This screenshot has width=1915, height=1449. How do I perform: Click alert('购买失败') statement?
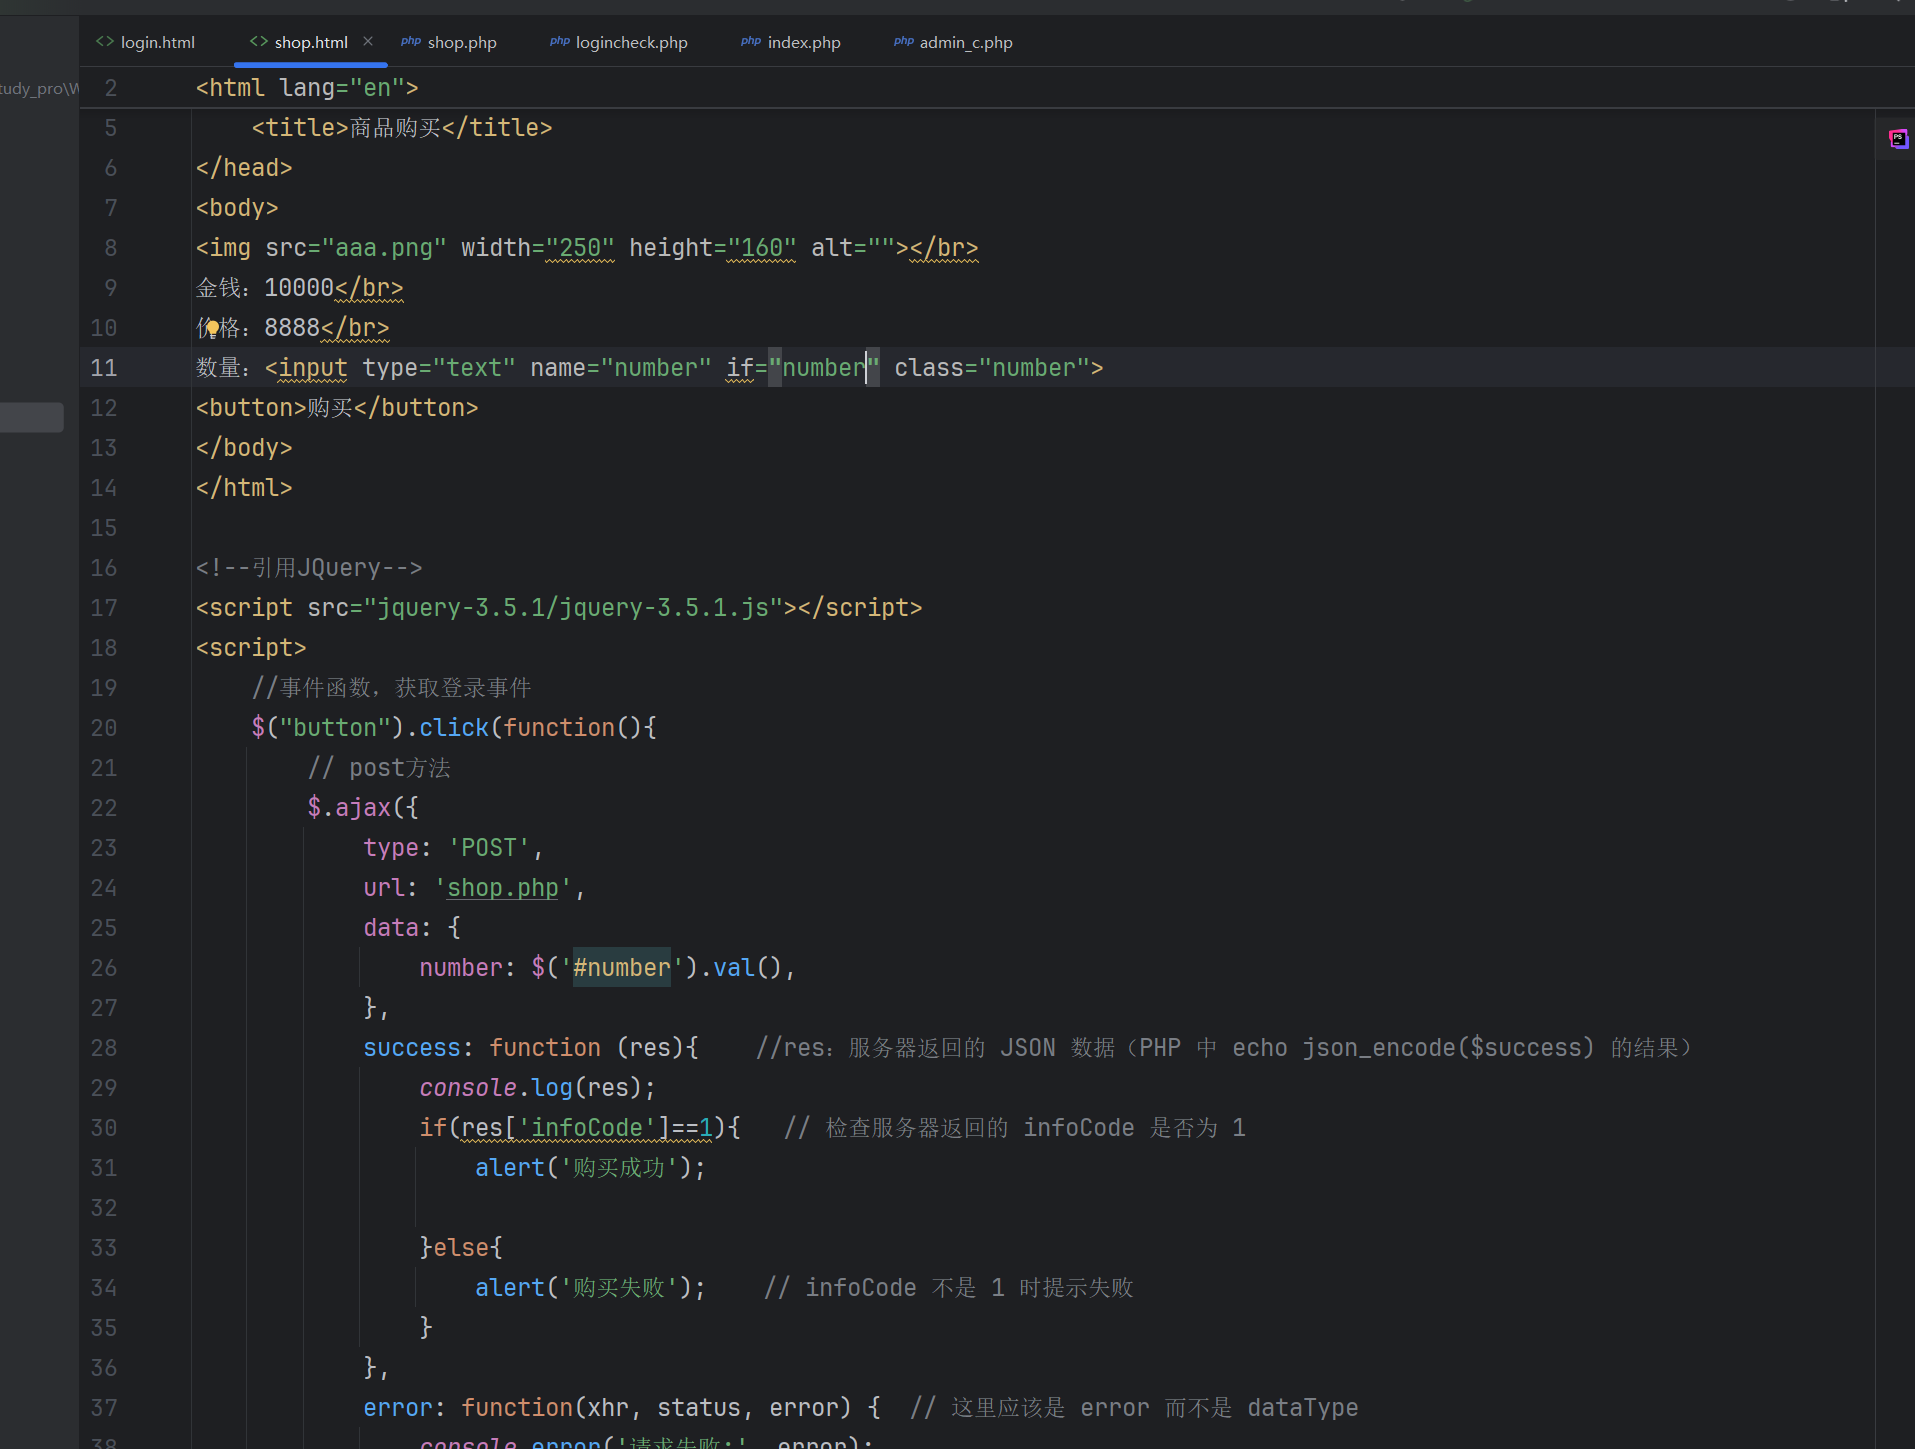pyautogui.click(x=591, y=1287)
